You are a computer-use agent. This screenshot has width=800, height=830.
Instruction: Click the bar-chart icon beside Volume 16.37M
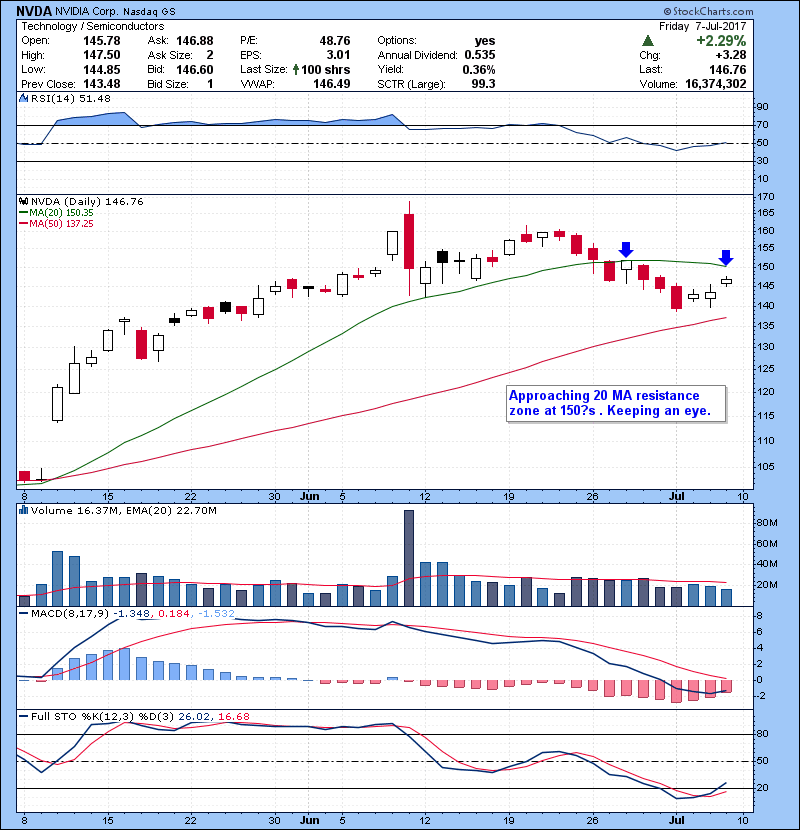(x=23, y=510)
